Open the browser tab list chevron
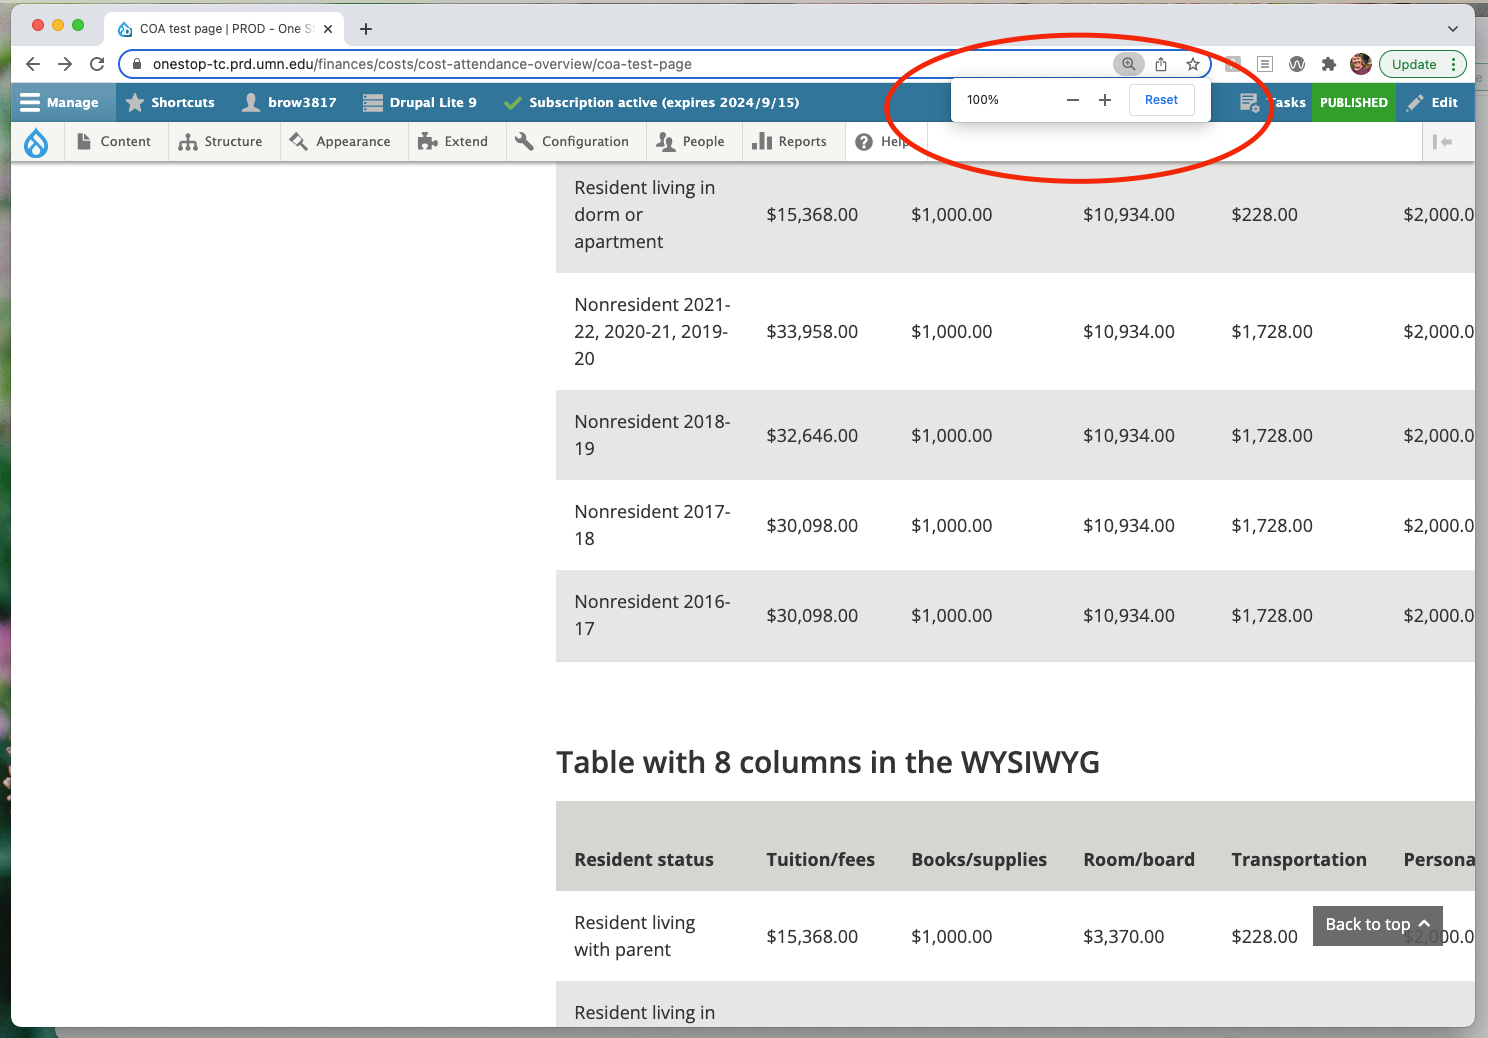Image resolution: width=1488 pixels, height=1038 pixels. coord(1453,28)
